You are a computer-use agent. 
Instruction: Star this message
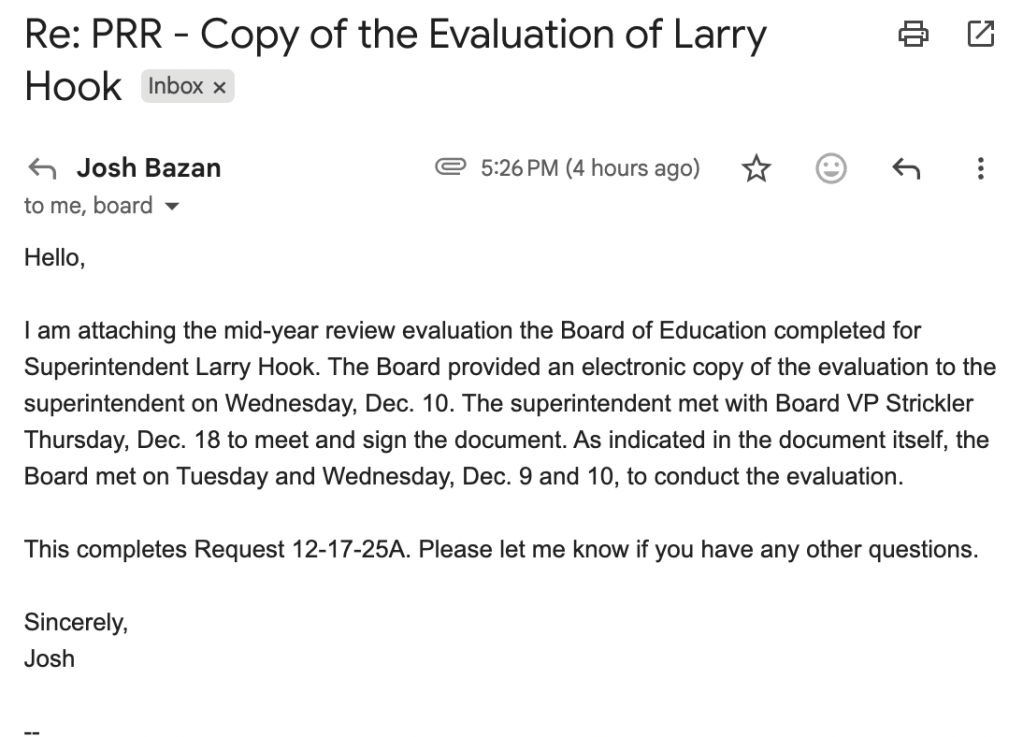coord(756,169)
